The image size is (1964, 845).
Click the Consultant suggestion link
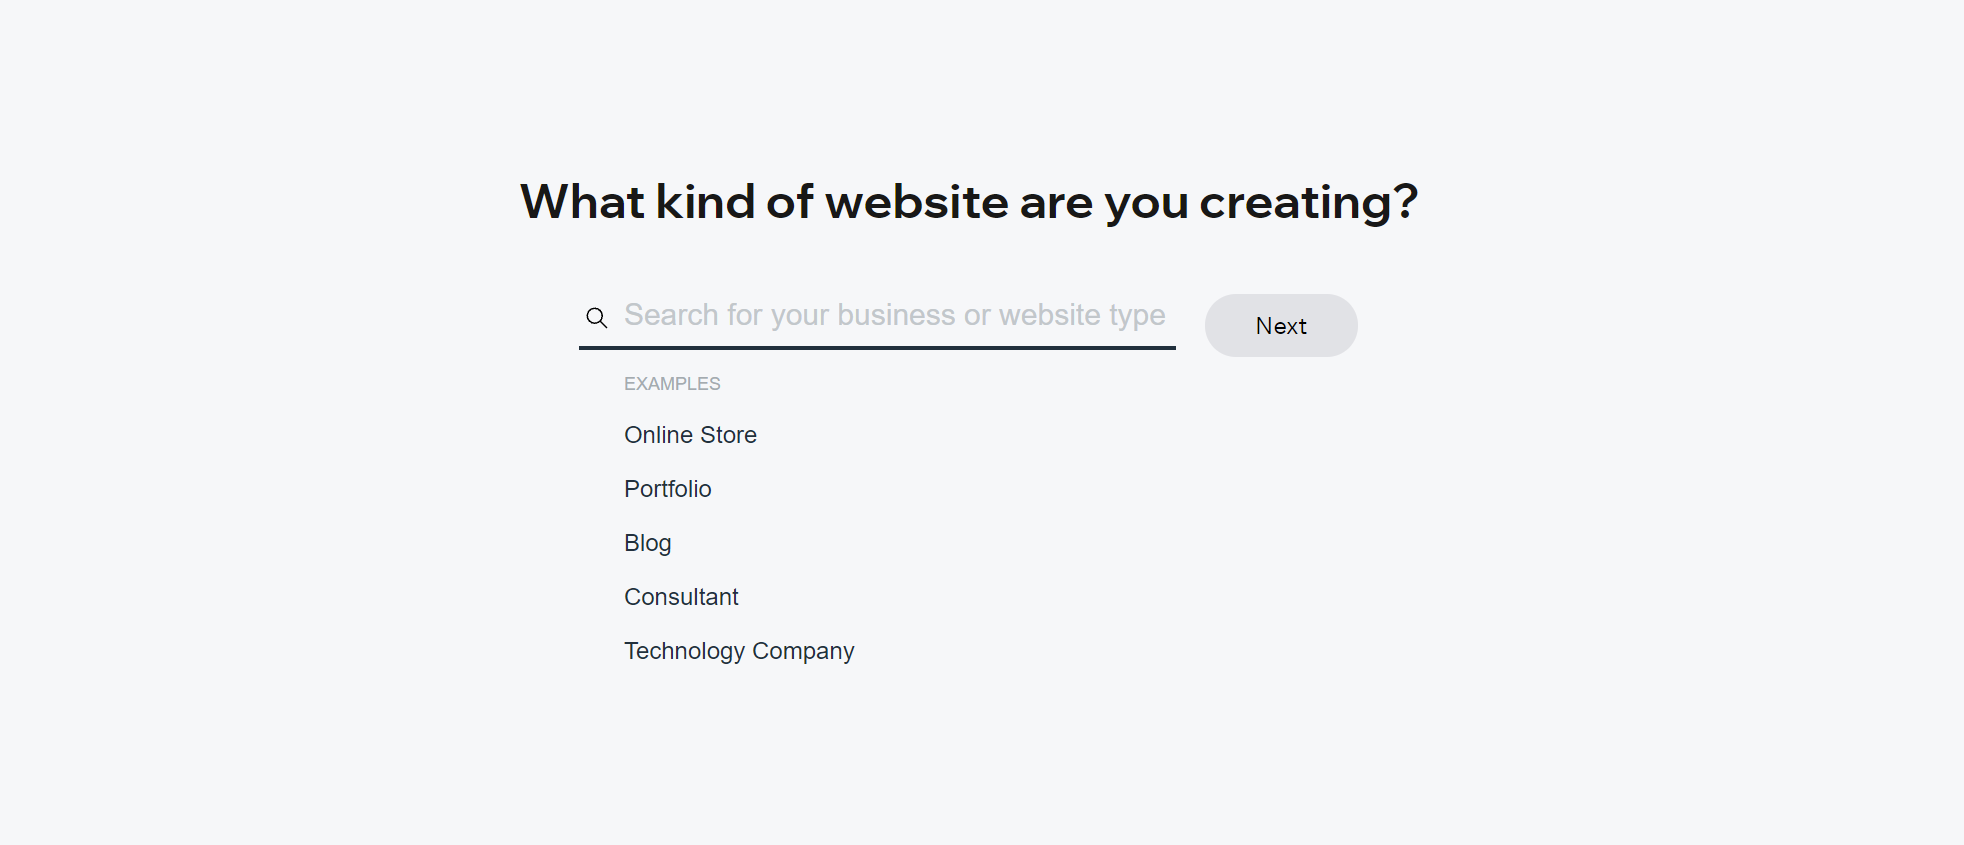click(681, 597)
